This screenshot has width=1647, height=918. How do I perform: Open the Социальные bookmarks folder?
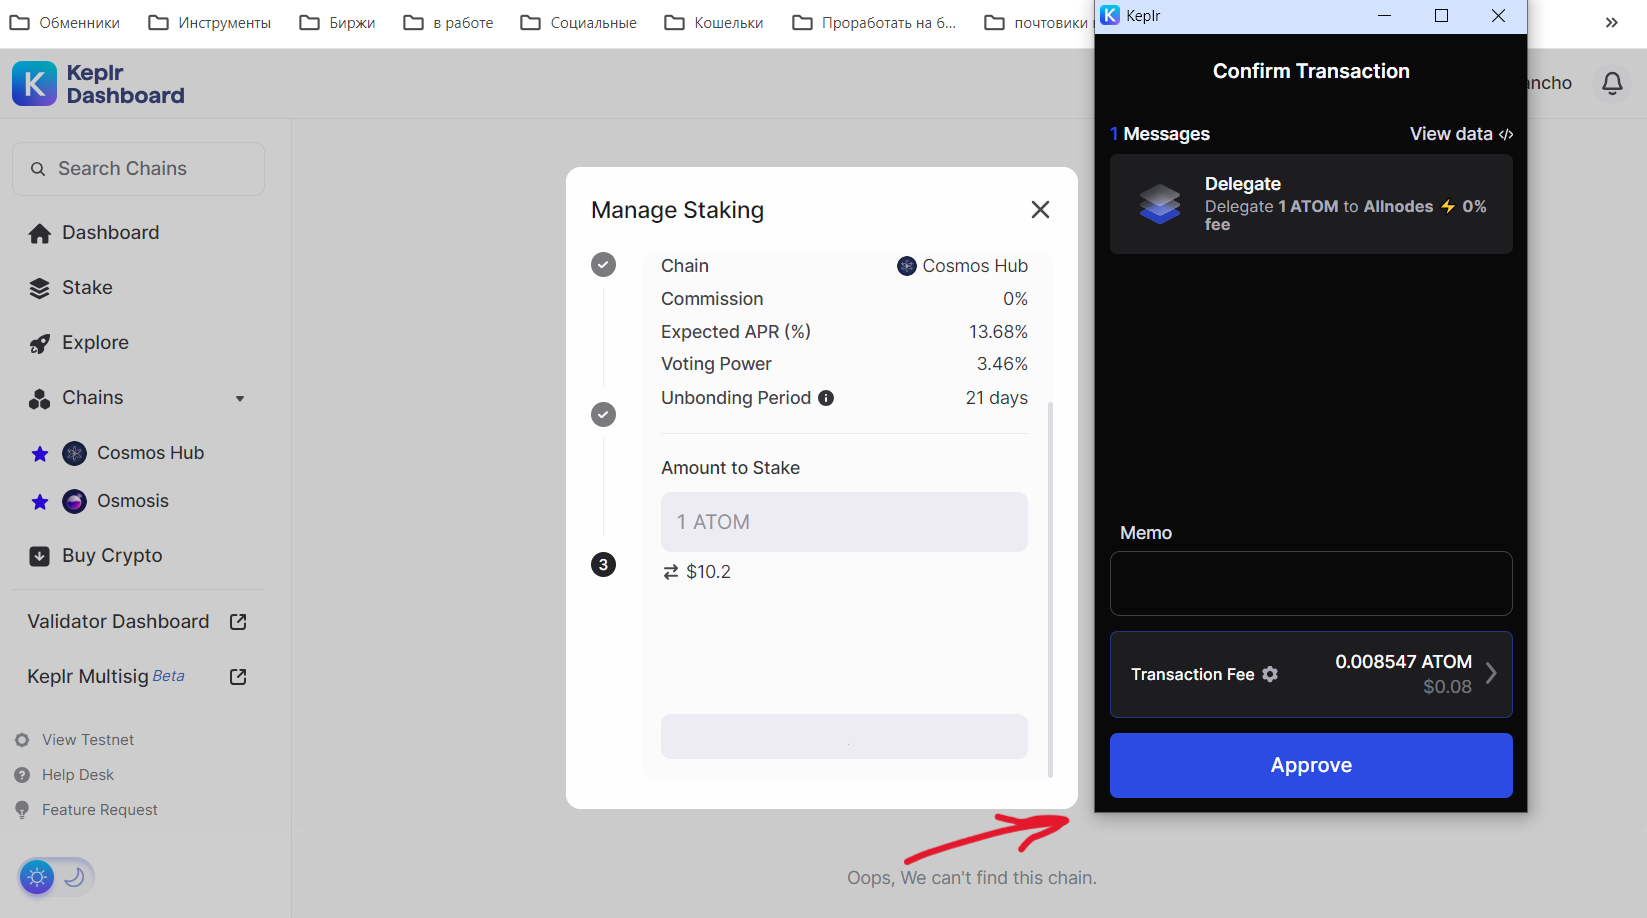(578, 22)
